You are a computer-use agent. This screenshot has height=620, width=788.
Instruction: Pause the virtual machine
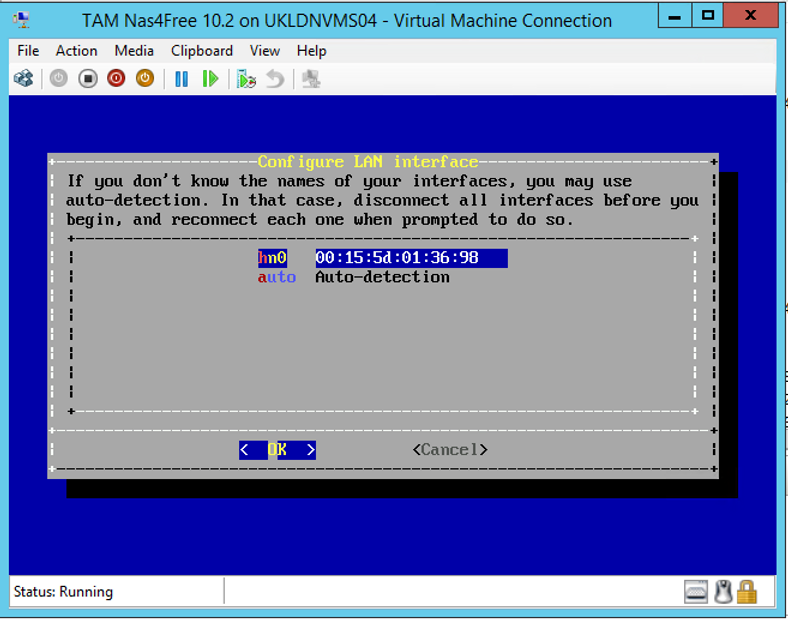click(x=181, y=79)
